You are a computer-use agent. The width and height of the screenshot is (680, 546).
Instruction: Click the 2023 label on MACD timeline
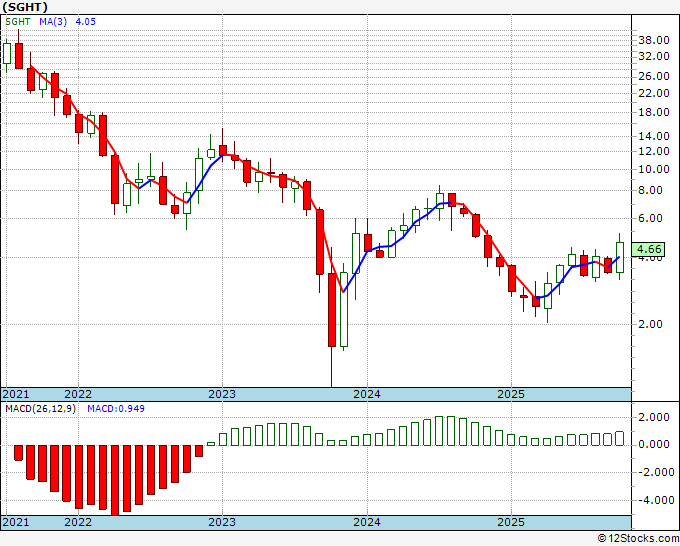[222, 522]
